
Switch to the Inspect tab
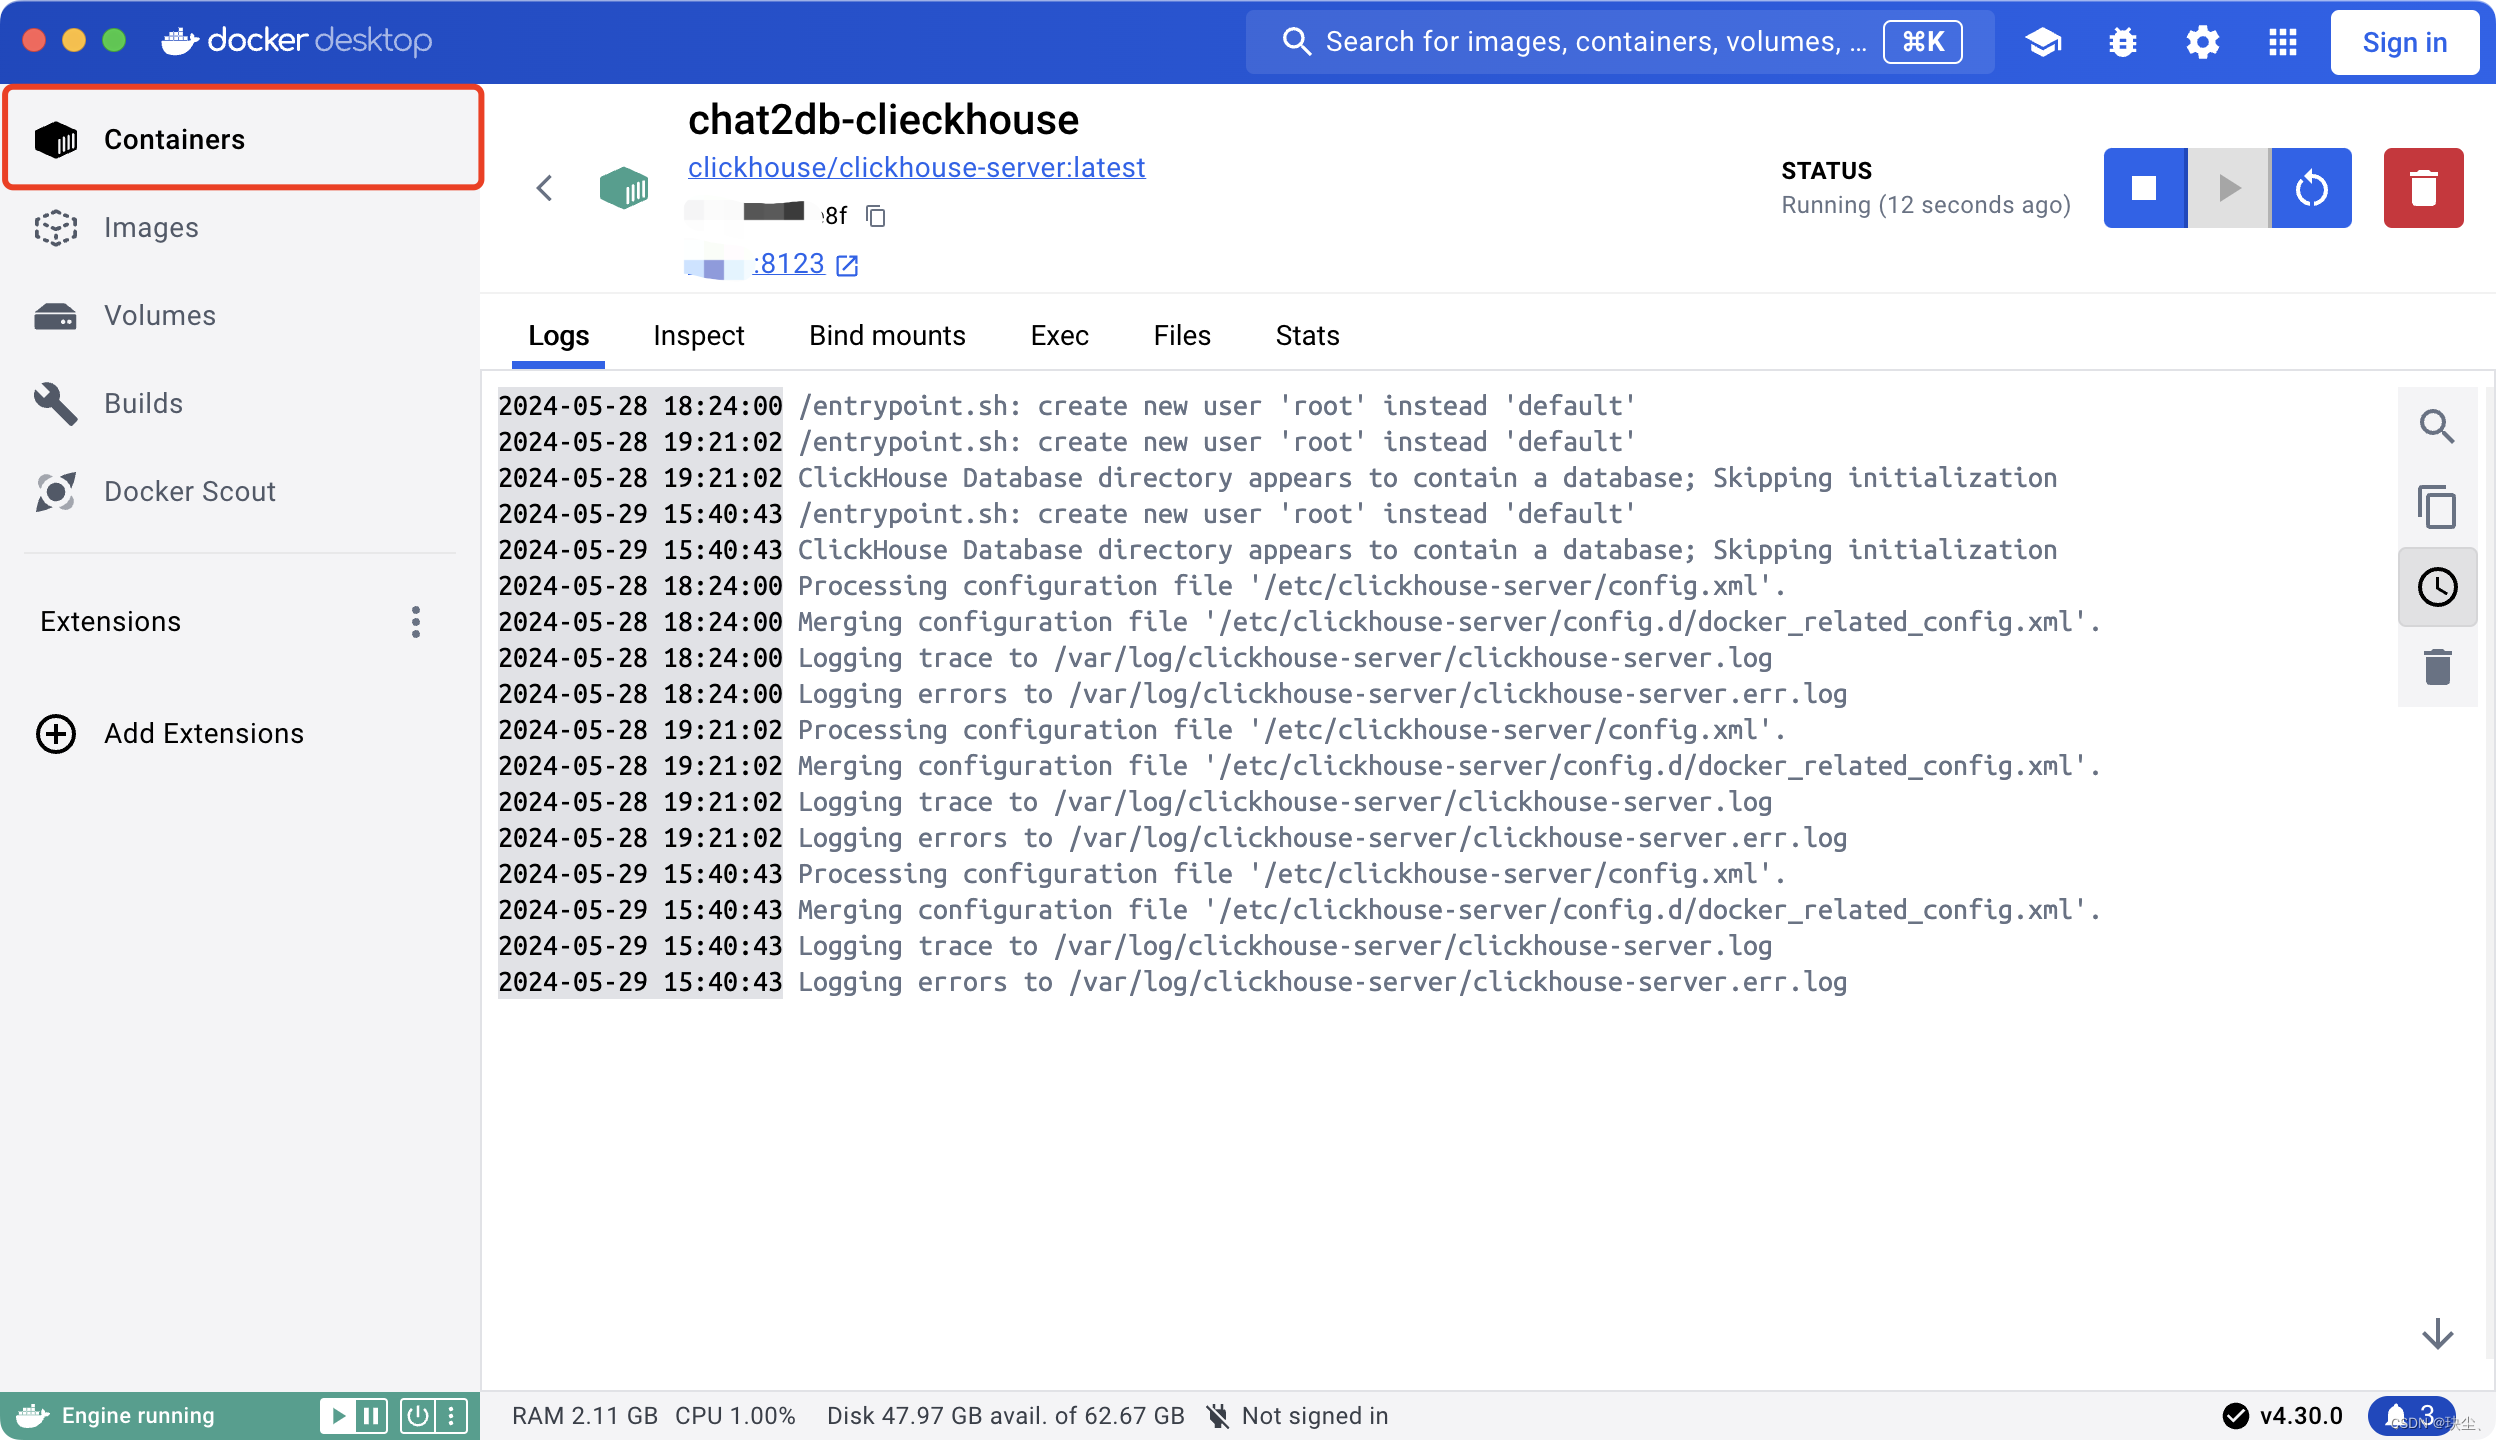pyautogui.click(x=699, y=336)
